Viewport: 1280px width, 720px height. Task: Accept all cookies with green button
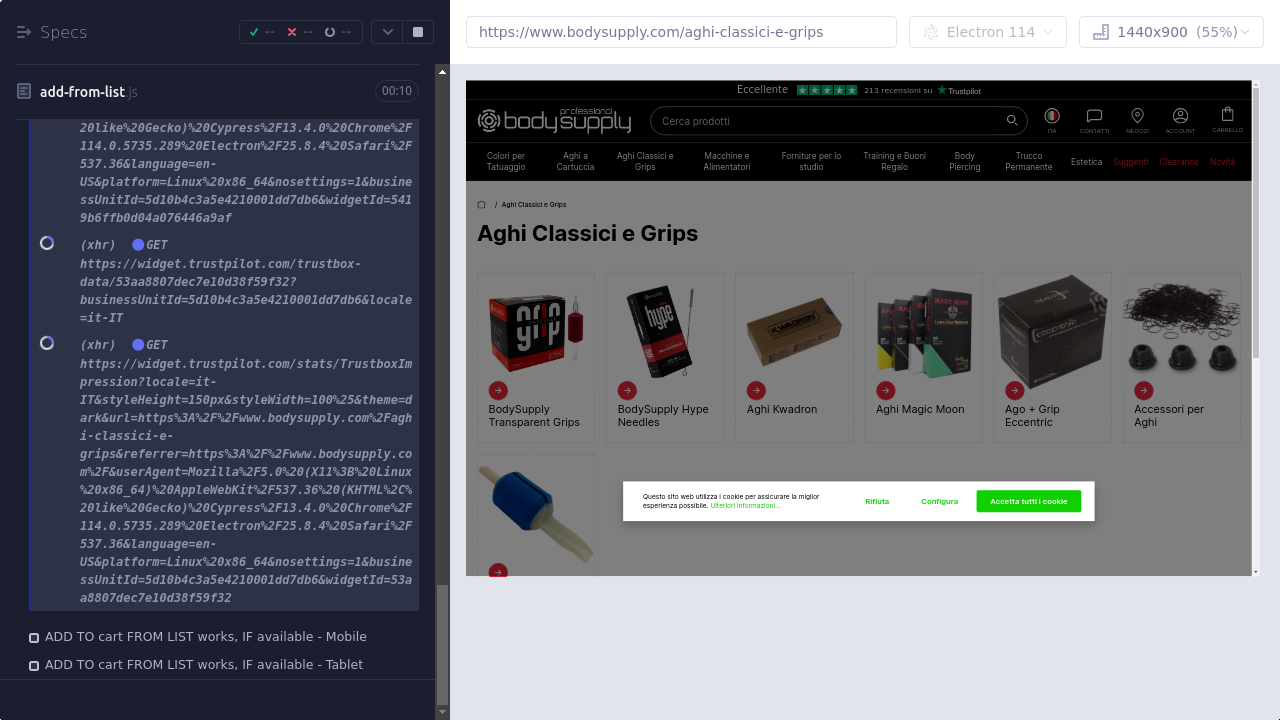pos(1028,501)
